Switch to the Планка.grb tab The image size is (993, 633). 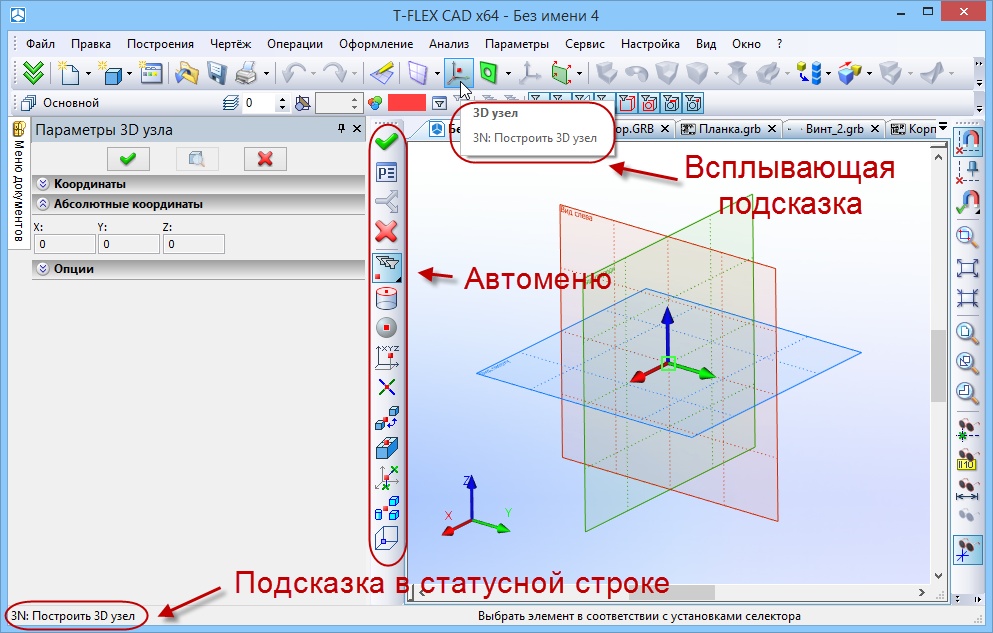coord(730,128)
